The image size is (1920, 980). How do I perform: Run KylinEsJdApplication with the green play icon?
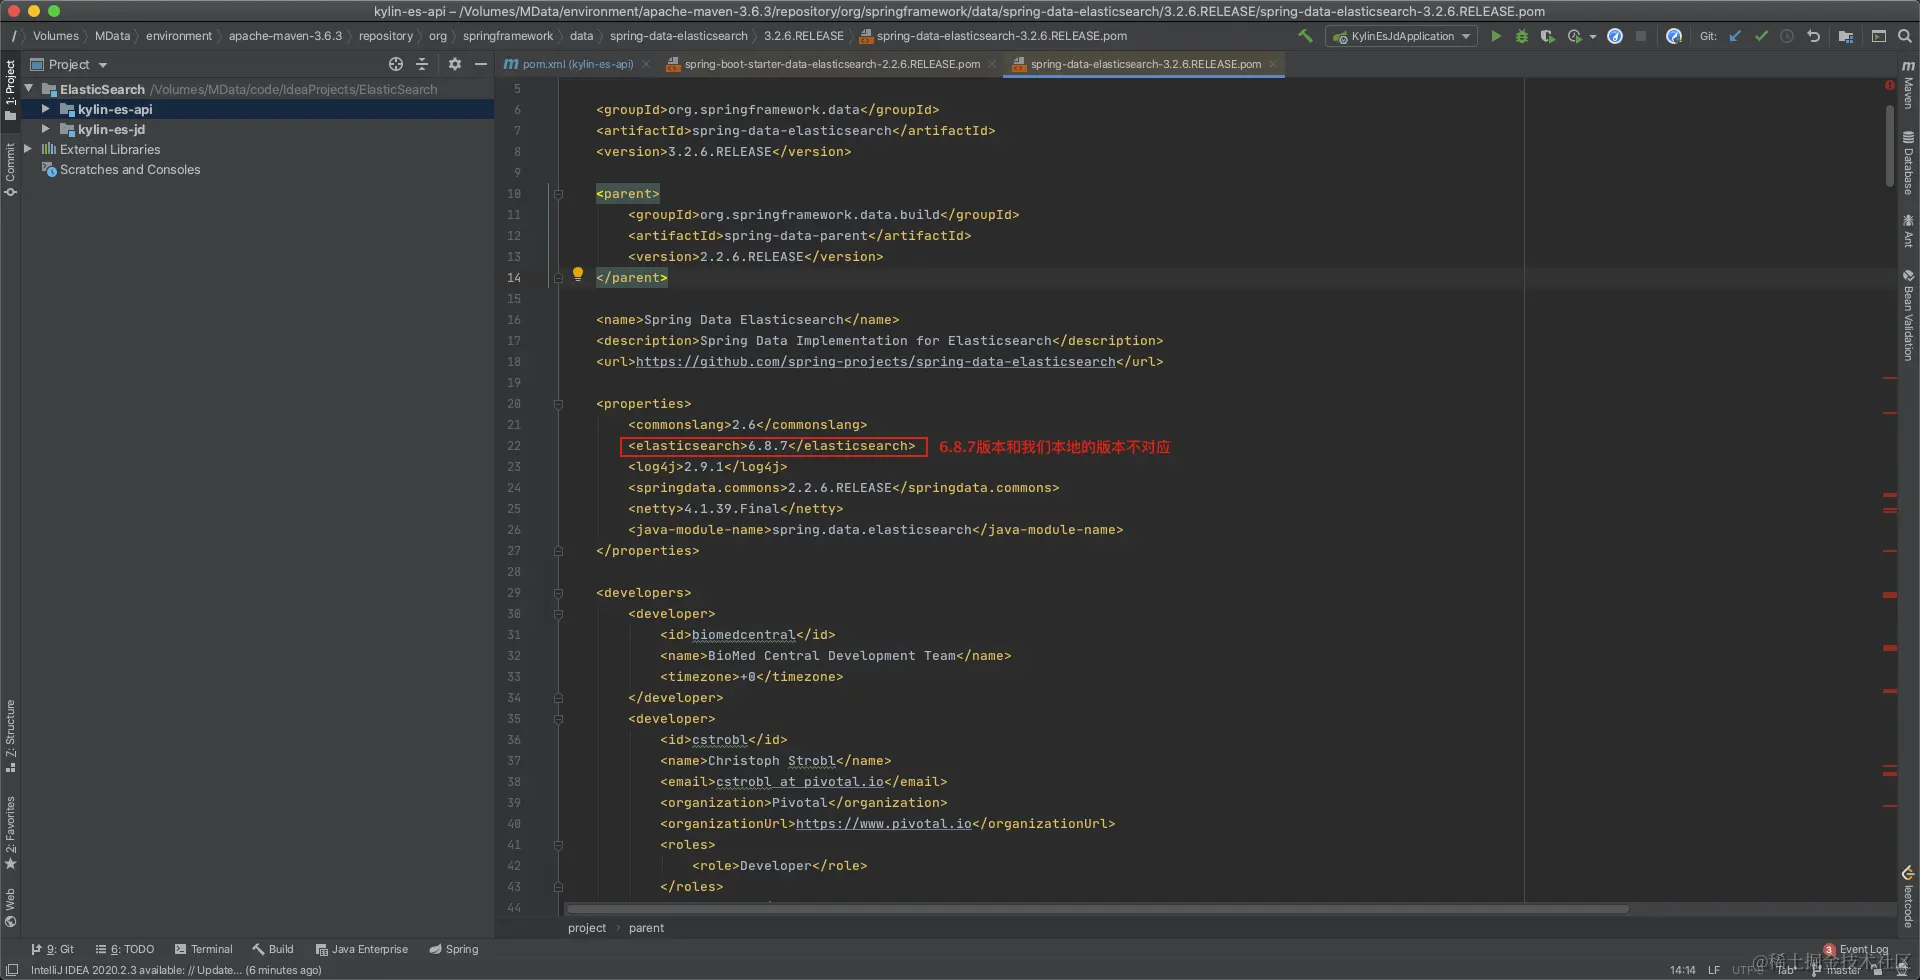click(x=1496, y=36)
